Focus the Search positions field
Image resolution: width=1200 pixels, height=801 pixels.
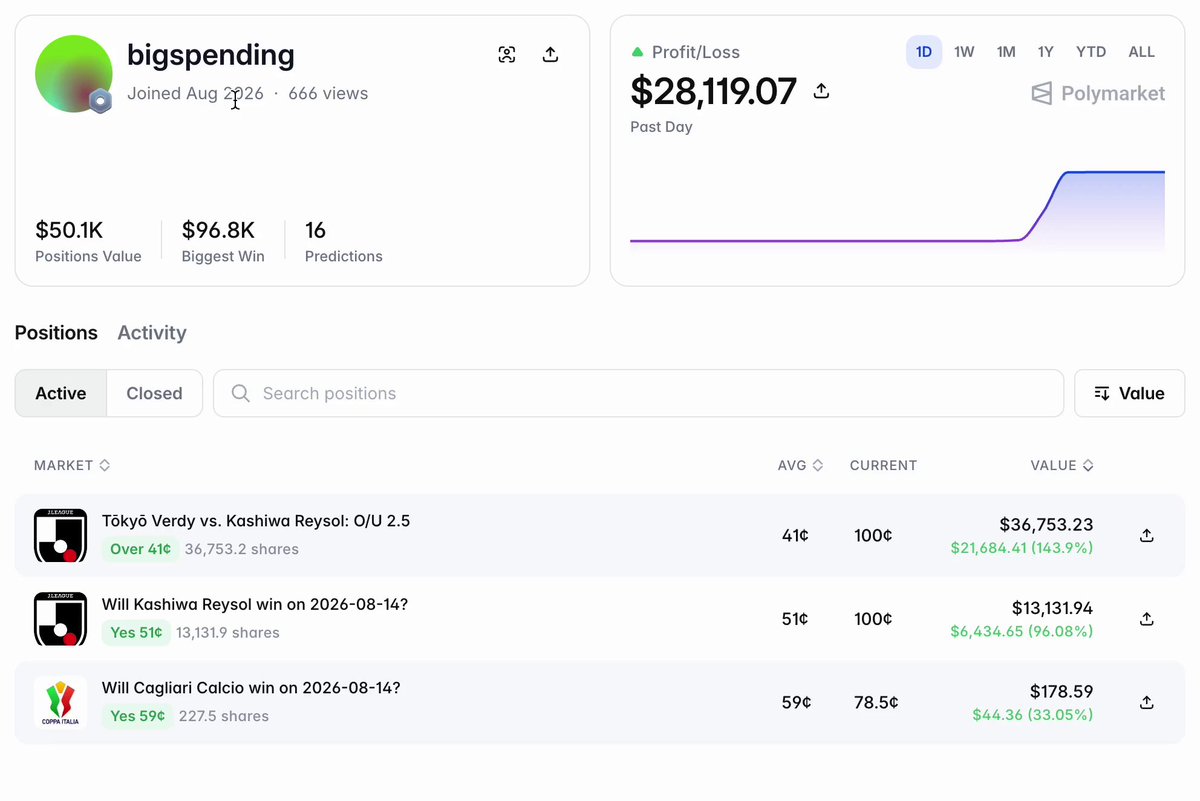click(x=638, y=393)
